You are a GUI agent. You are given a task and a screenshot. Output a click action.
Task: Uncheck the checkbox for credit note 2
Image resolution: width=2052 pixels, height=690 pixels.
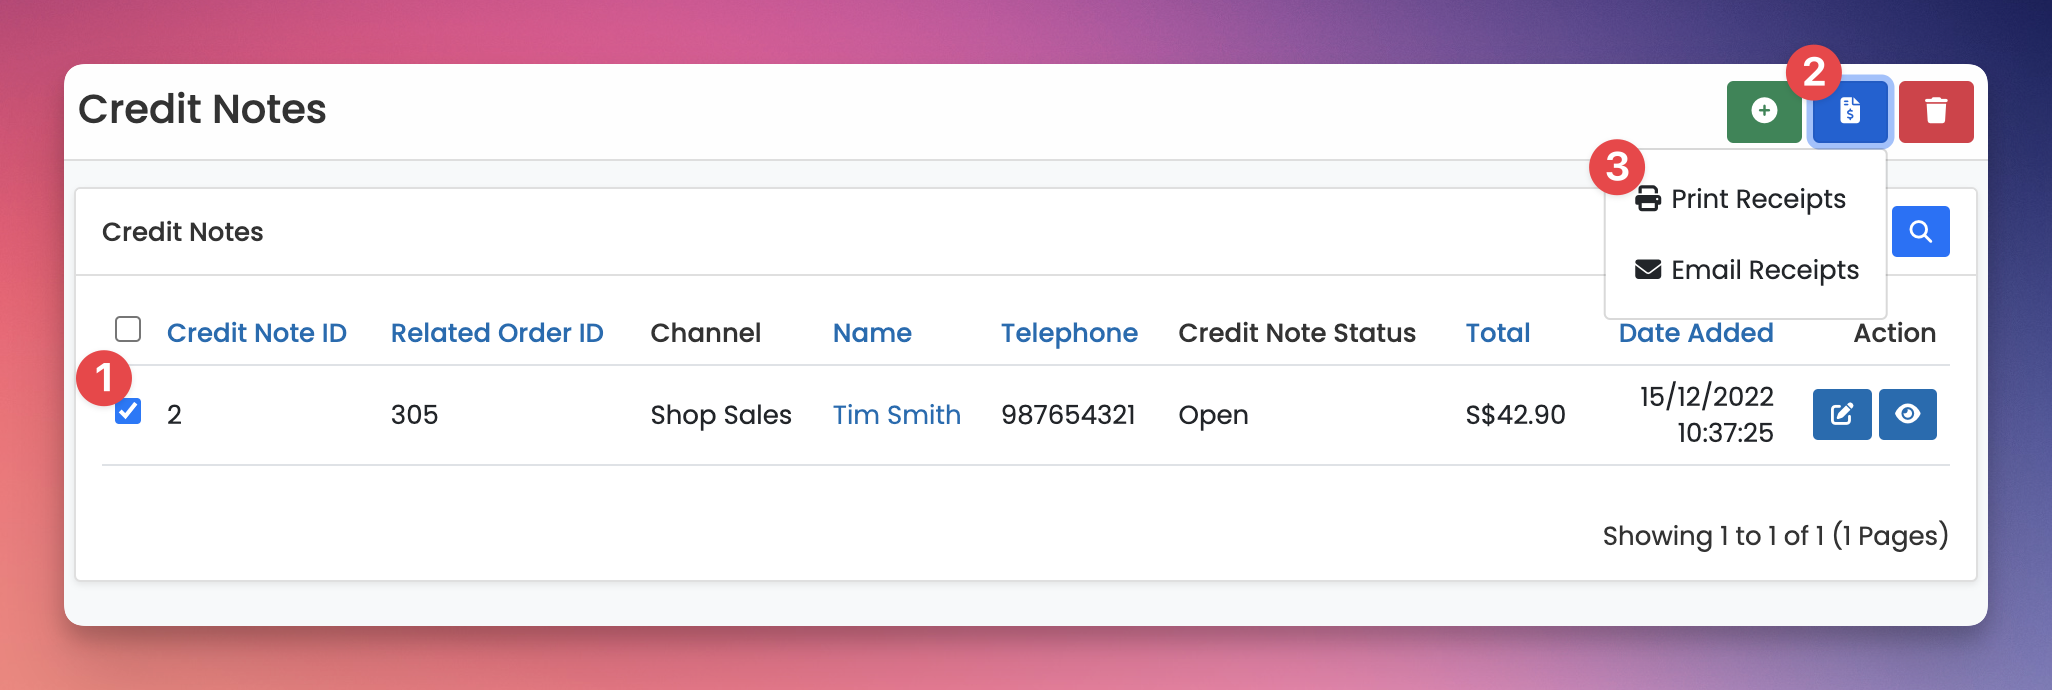tap(128, 411)
